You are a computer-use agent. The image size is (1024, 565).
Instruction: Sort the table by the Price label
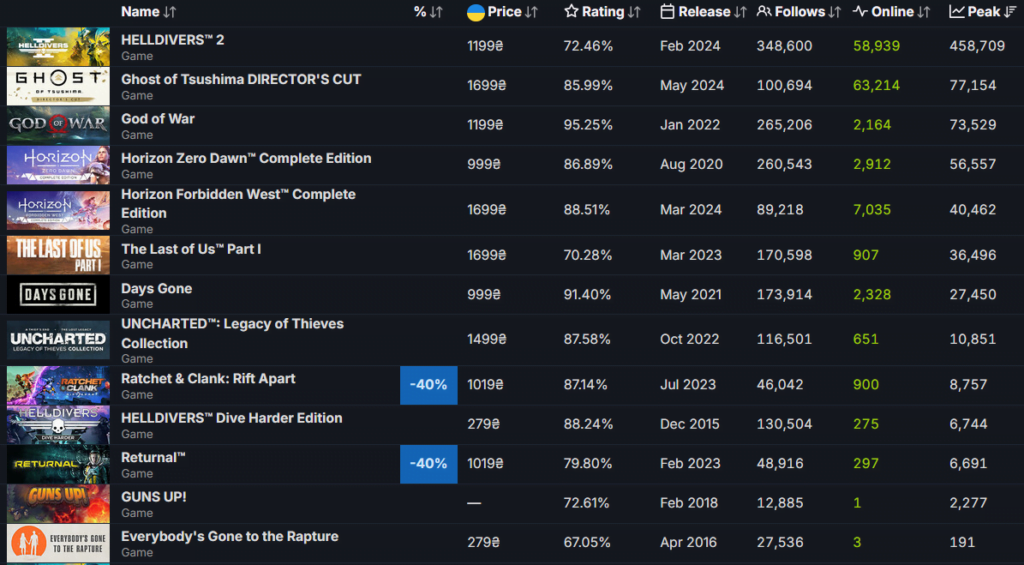[x=504, y=12]
